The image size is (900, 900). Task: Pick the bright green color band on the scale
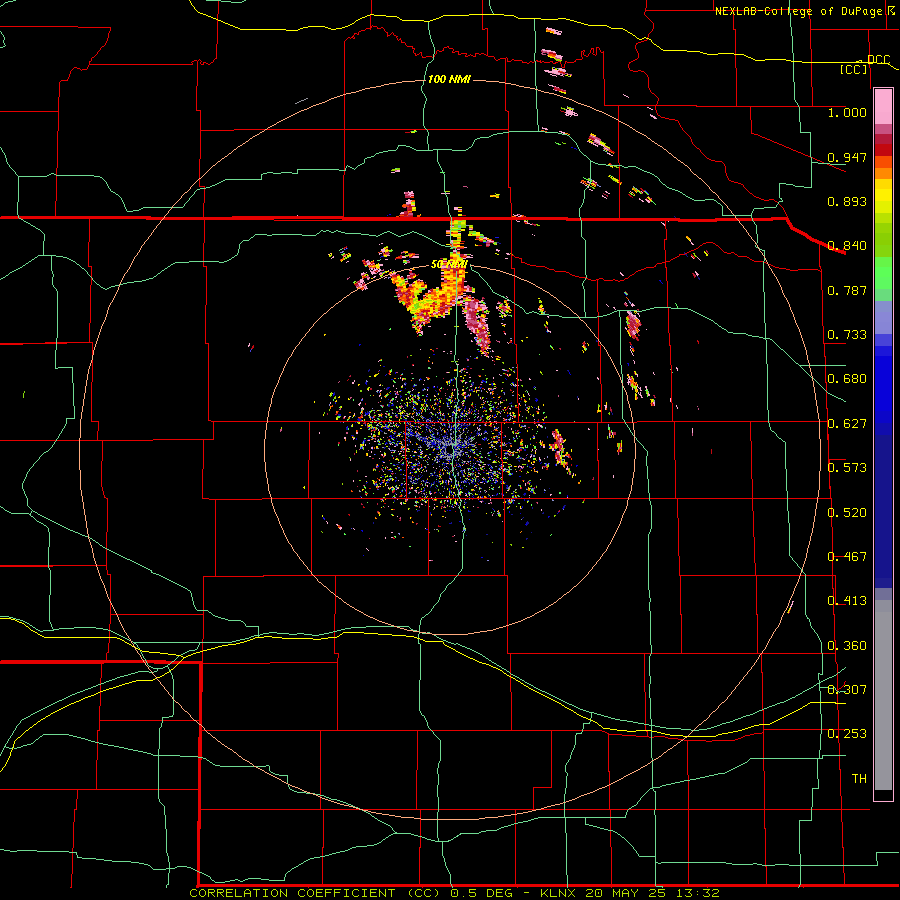[883, 273]
